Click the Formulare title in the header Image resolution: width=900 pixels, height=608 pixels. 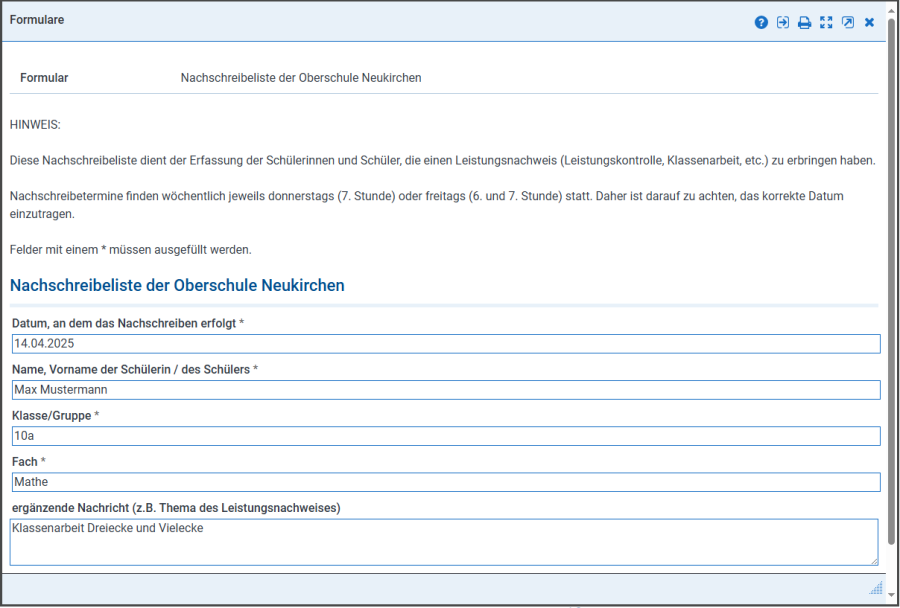[x=37, y=20]
